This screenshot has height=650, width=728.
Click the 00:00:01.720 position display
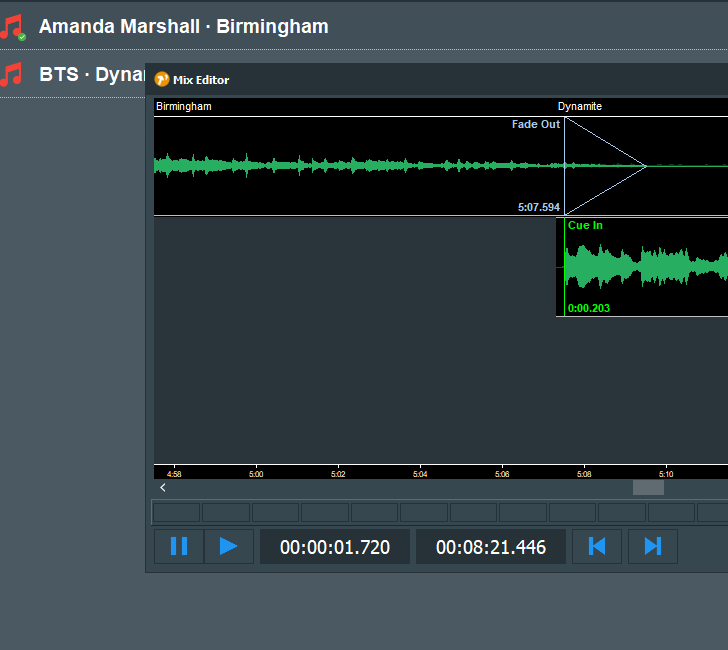tap(335, 547)
